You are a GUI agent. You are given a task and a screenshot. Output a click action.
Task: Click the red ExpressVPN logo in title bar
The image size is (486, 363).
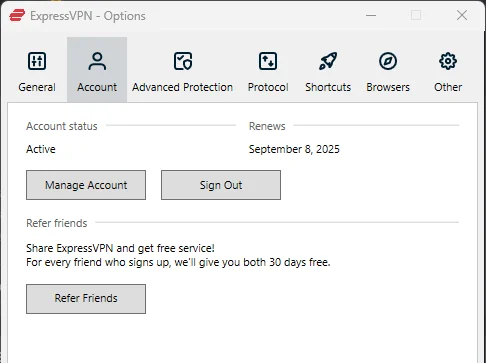[17, 15]
